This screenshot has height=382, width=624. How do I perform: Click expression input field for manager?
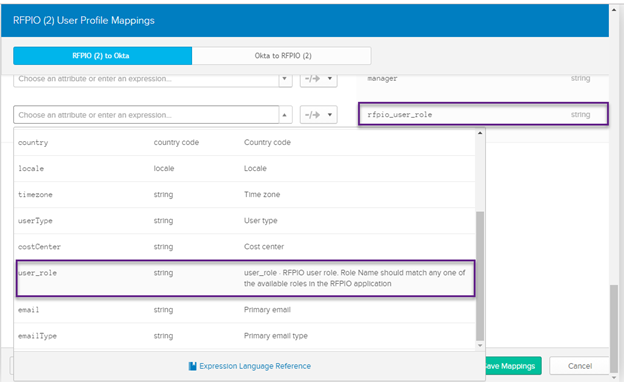coord(146,79)
